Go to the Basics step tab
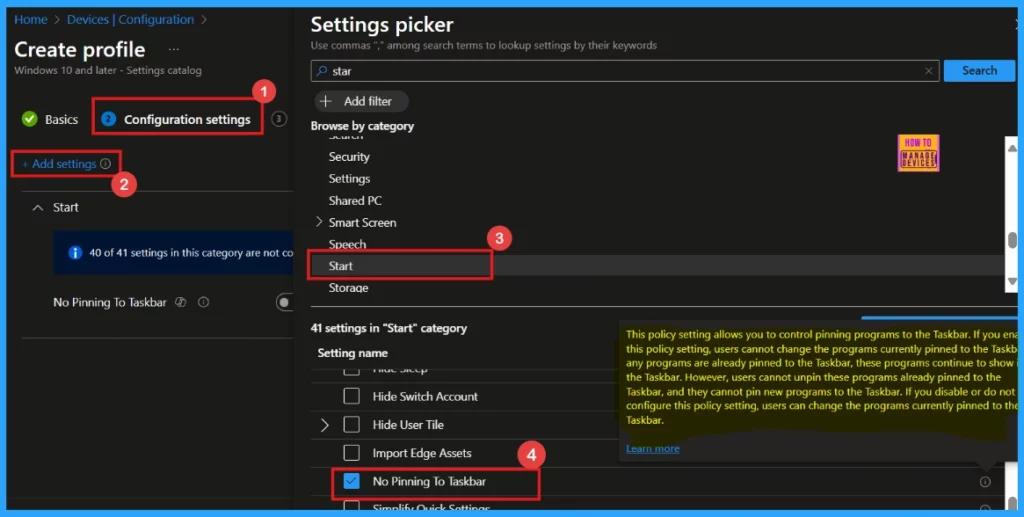The width and height of the screenshot is (1024, 517). point(50,119)
